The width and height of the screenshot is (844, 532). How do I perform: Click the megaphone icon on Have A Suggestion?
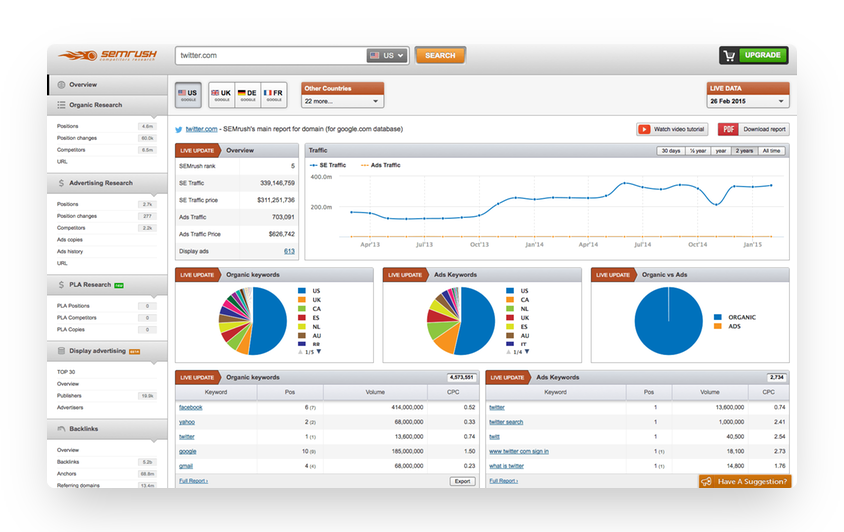(707, 481)
